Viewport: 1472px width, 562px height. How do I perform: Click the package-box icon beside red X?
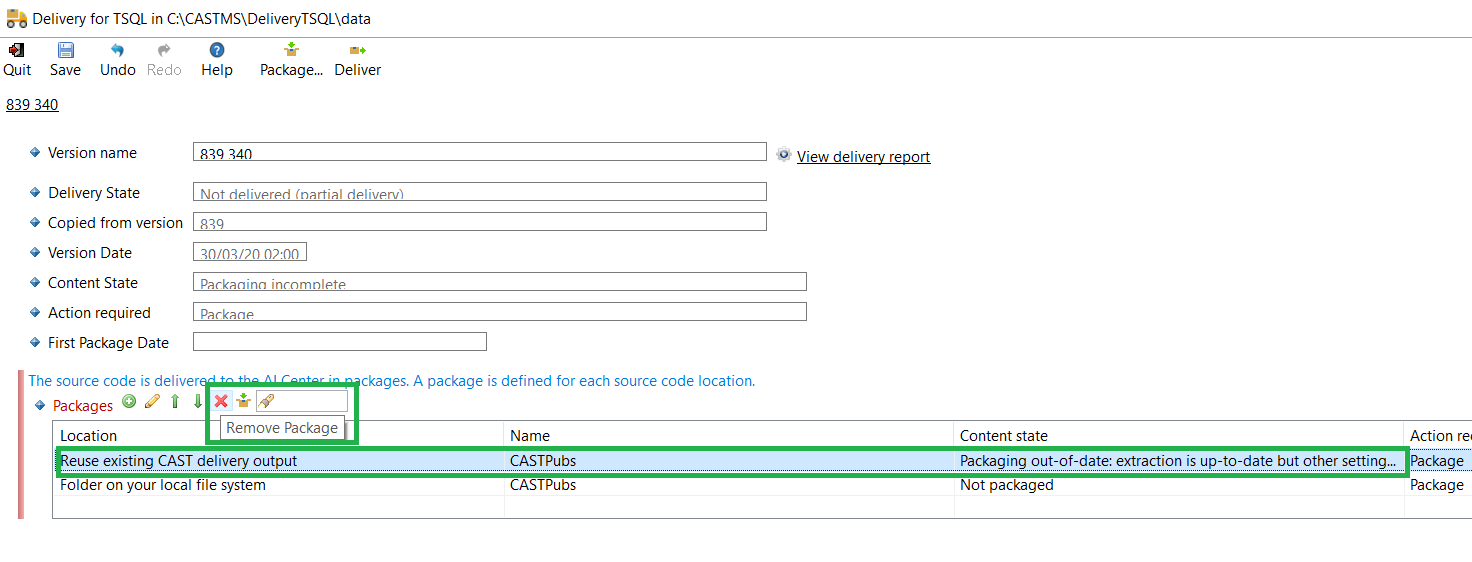(243, 401)
